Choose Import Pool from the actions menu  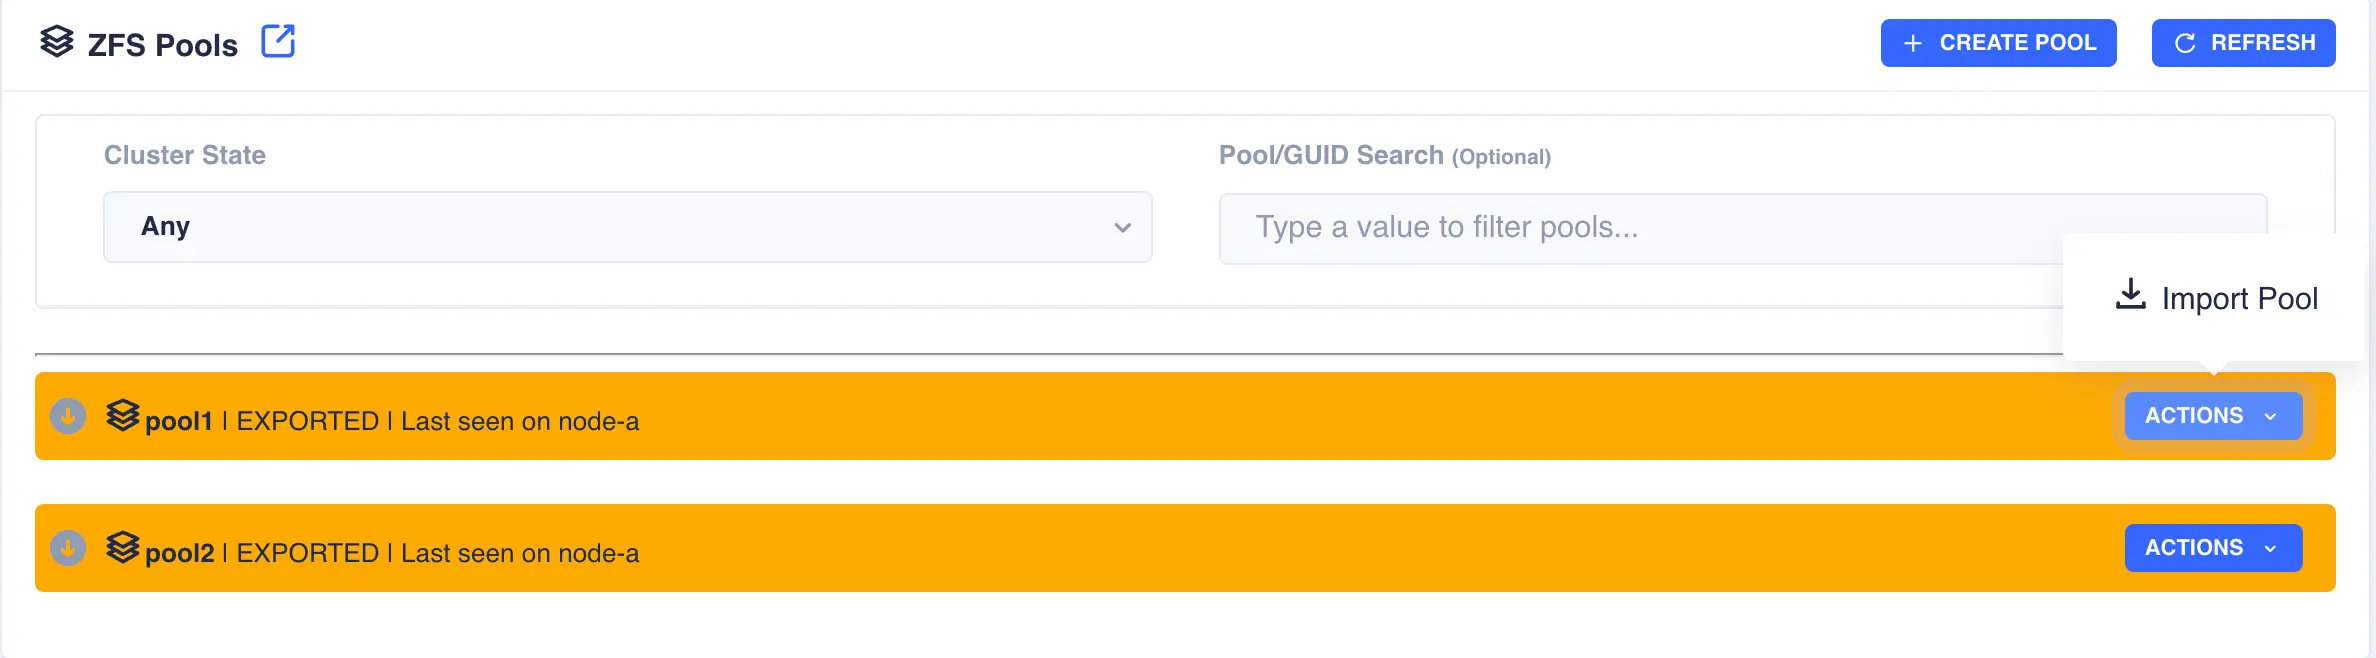pos(2238,298)
